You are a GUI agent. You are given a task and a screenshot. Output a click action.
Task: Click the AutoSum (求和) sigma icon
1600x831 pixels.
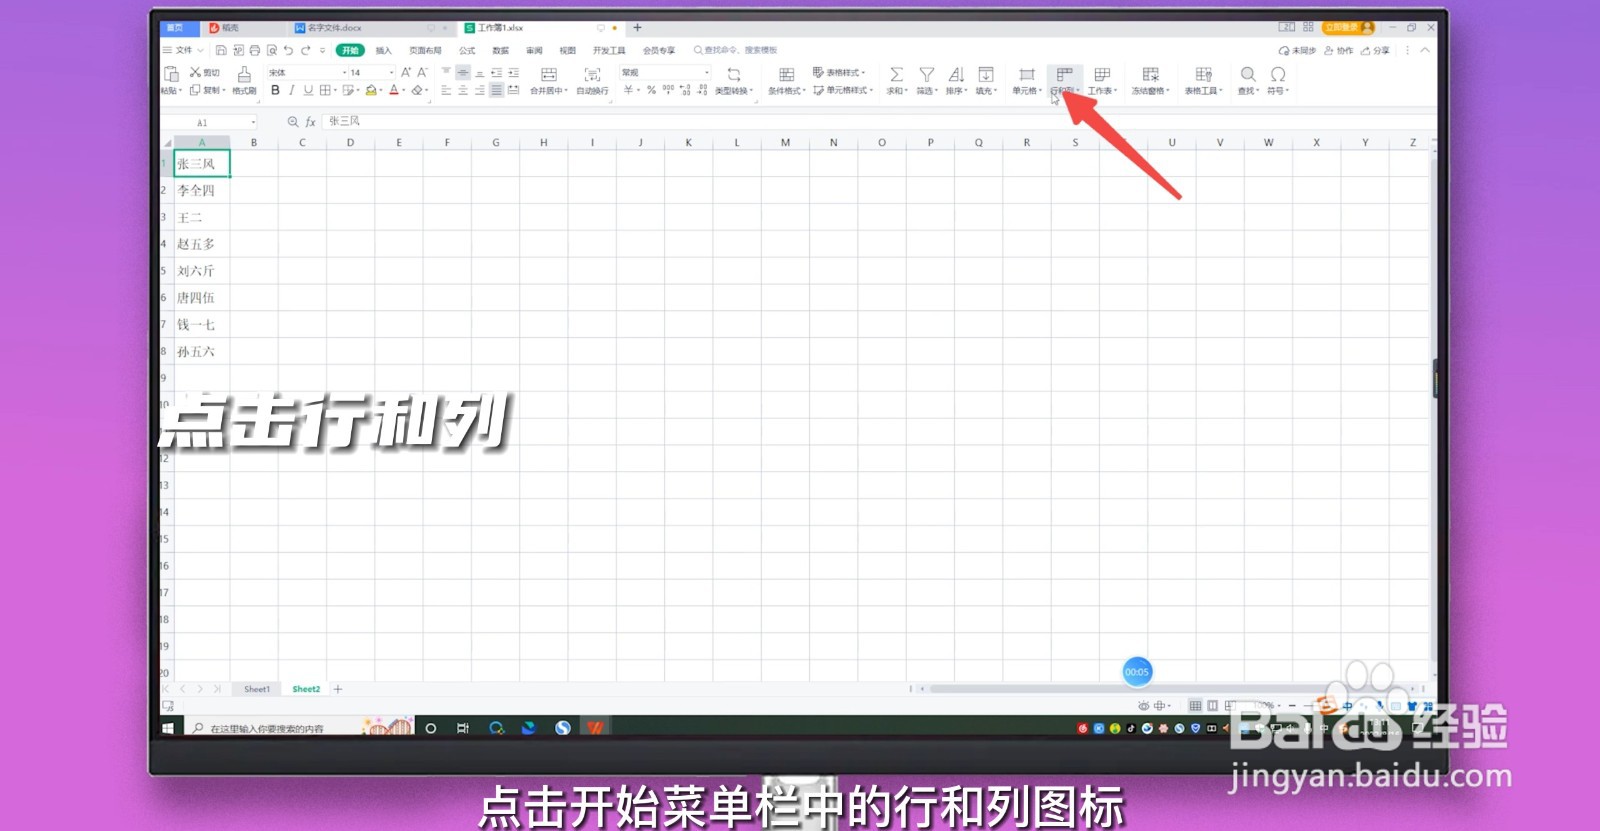(x=896, y=75)
